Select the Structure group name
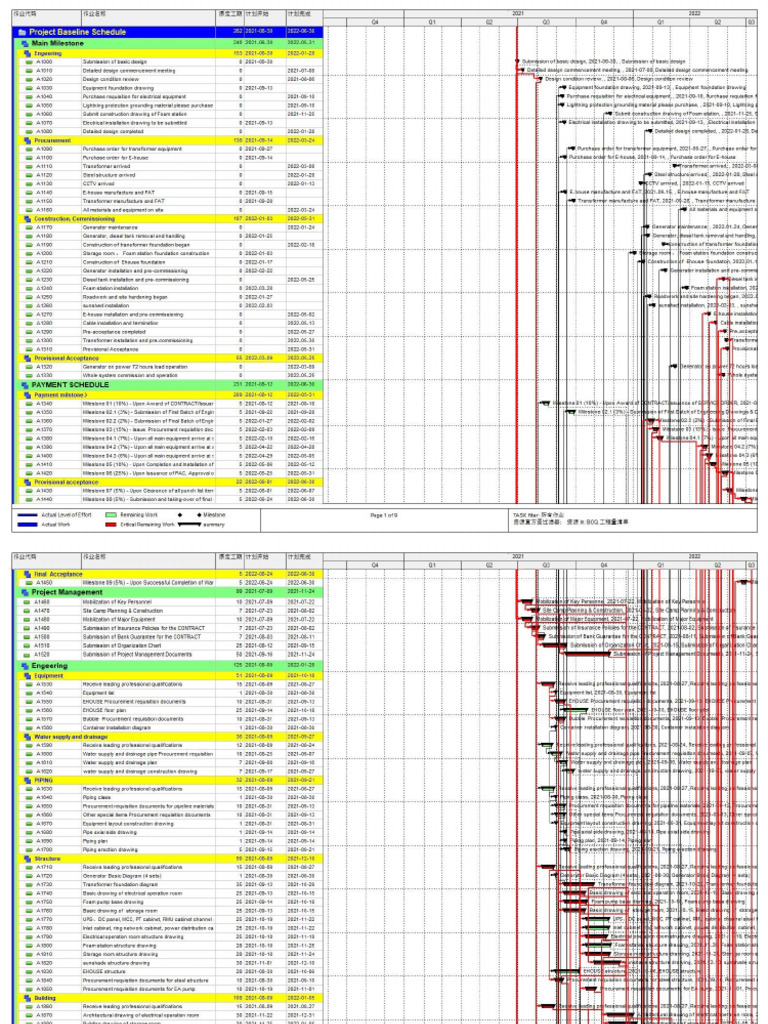768x1024 pixels. tap(47, 859)
